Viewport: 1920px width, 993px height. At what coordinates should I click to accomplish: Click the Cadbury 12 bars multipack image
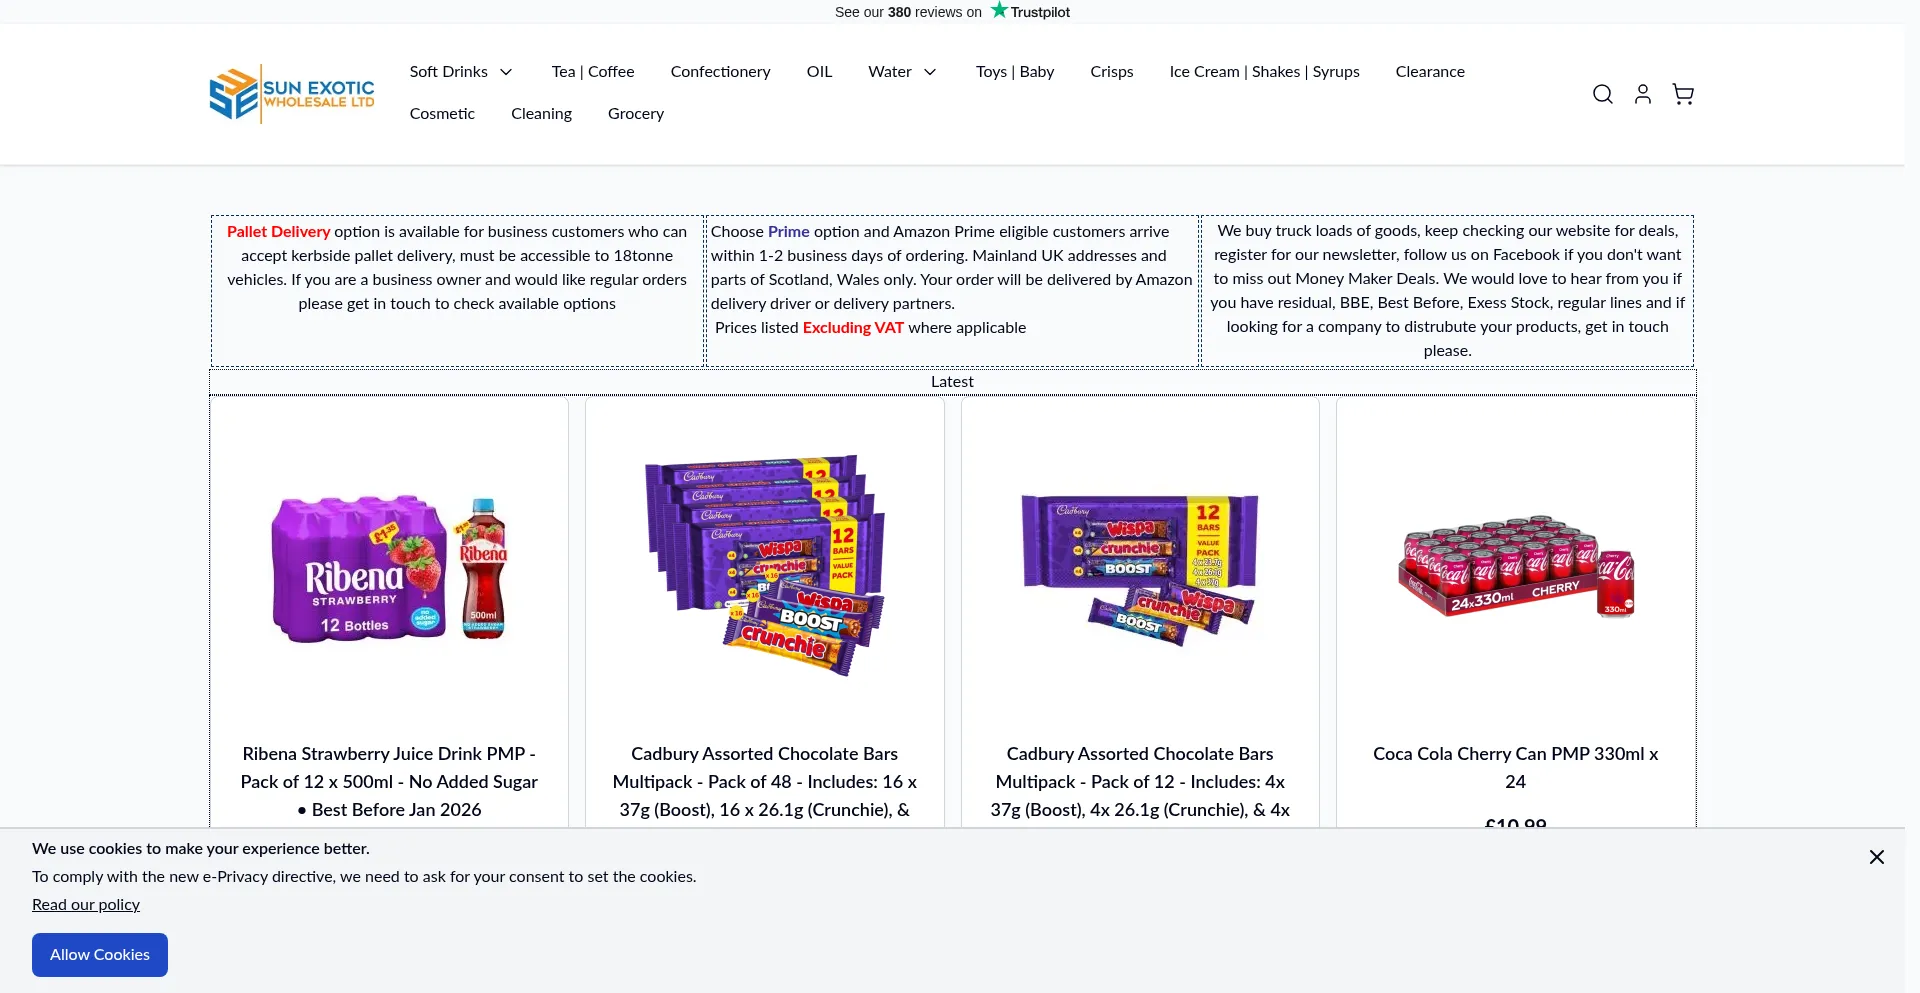click(1140, 568)
